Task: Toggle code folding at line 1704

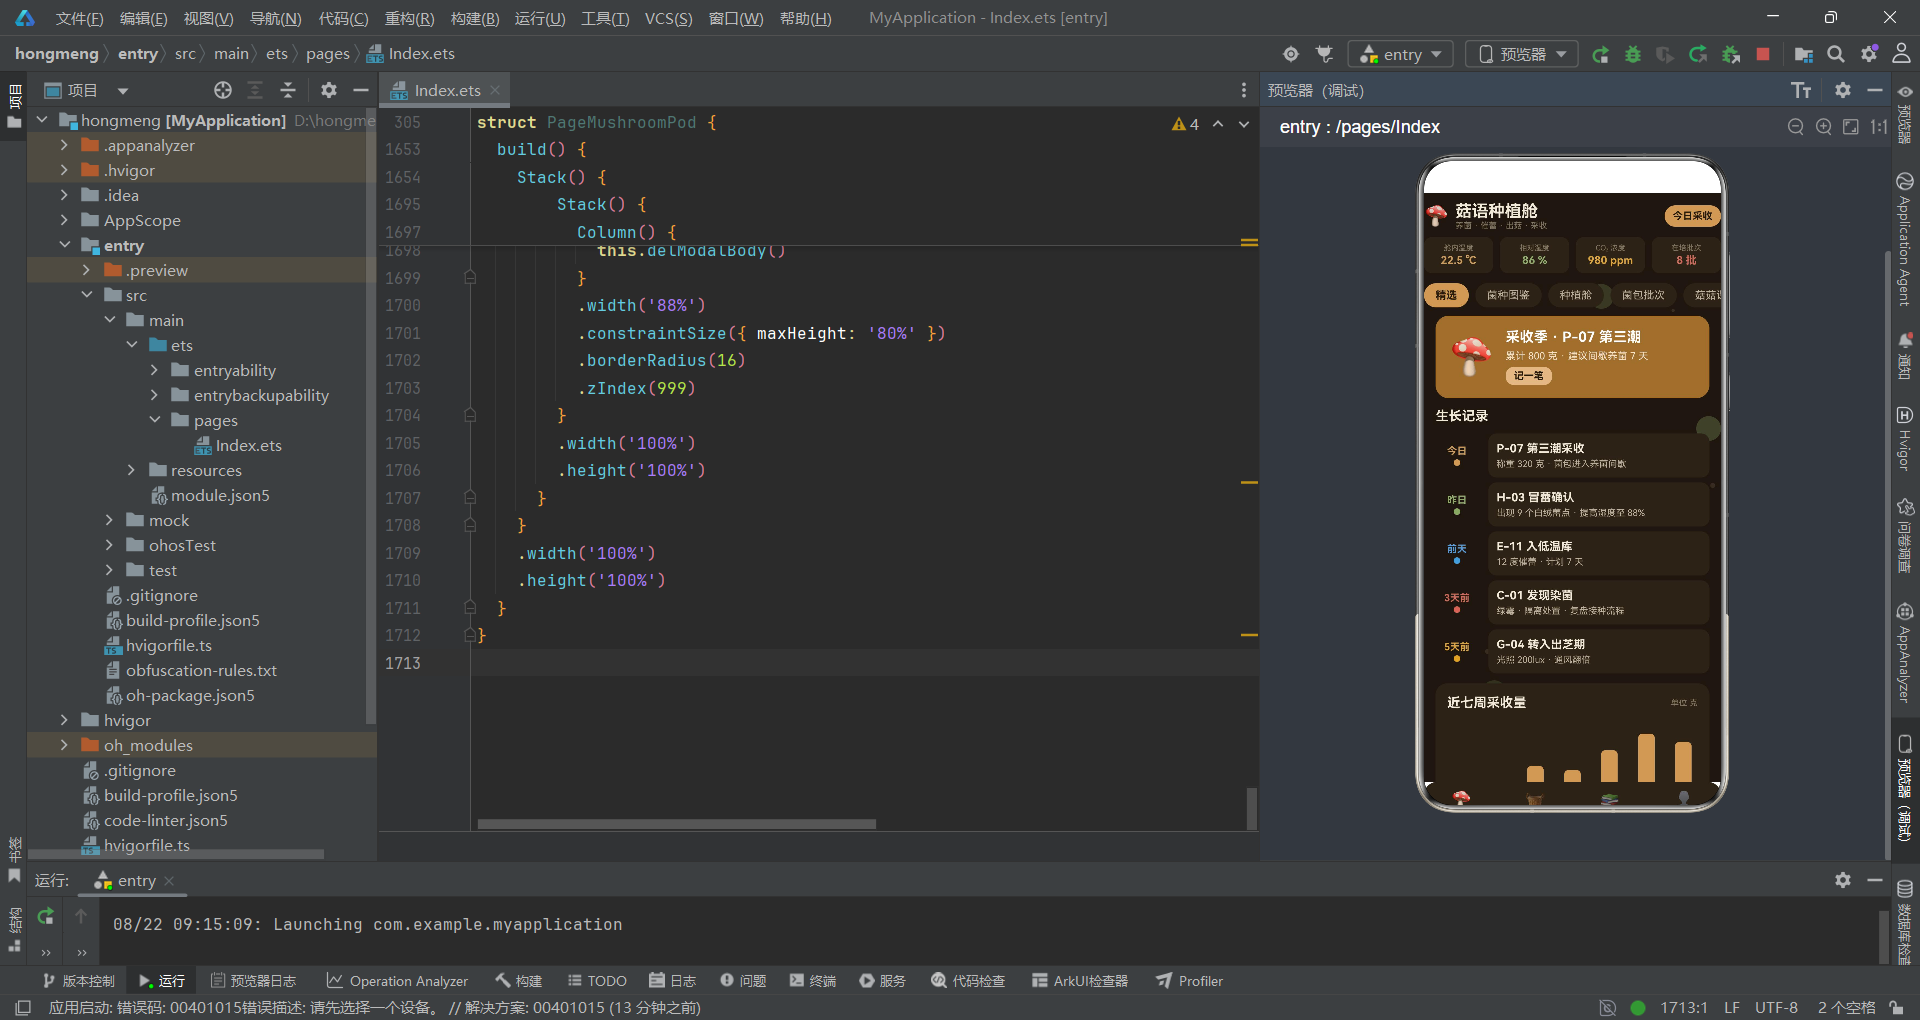Action: [x=470, y=415]
